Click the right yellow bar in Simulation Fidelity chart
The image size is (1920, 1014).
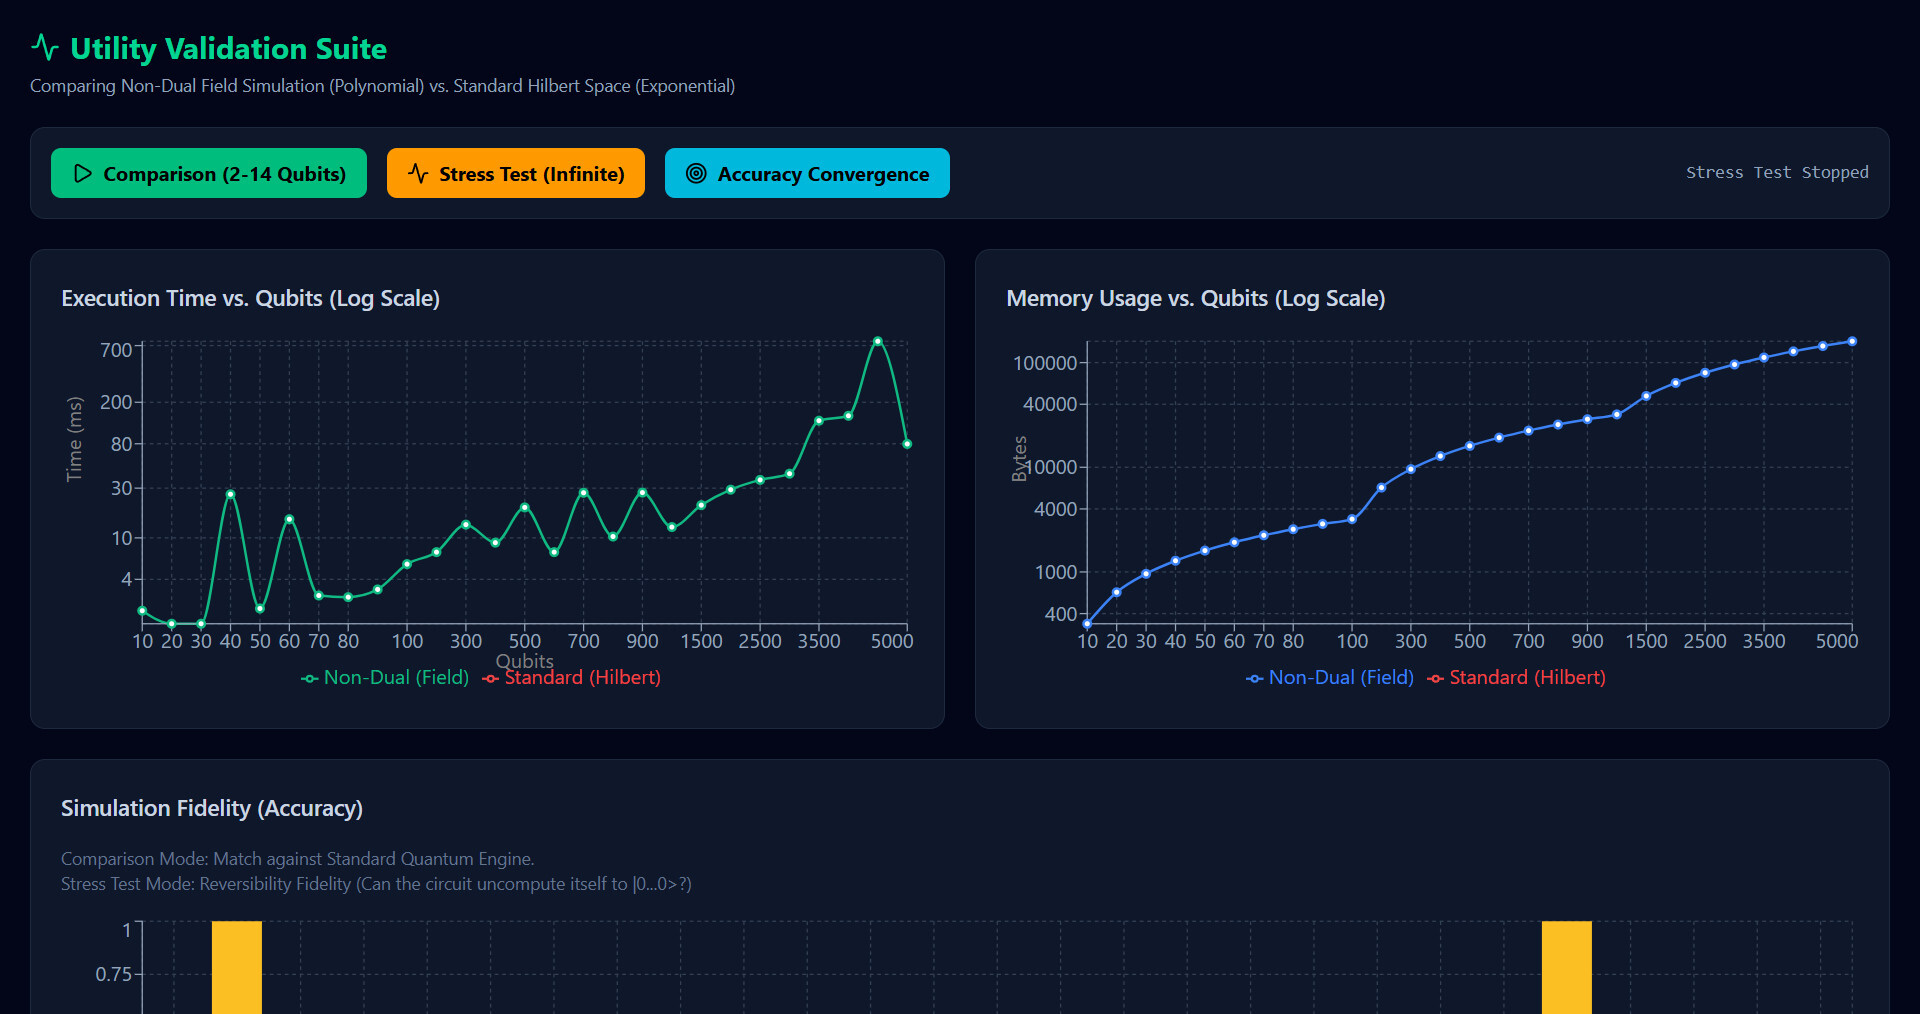pyautogui.click(x=1567, y=967)
